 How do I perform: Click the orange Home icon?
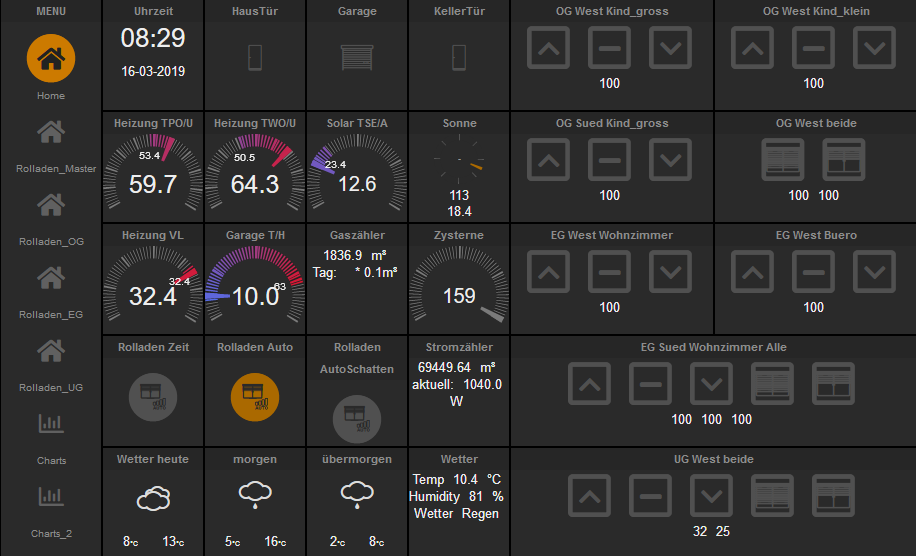[51, 58]
